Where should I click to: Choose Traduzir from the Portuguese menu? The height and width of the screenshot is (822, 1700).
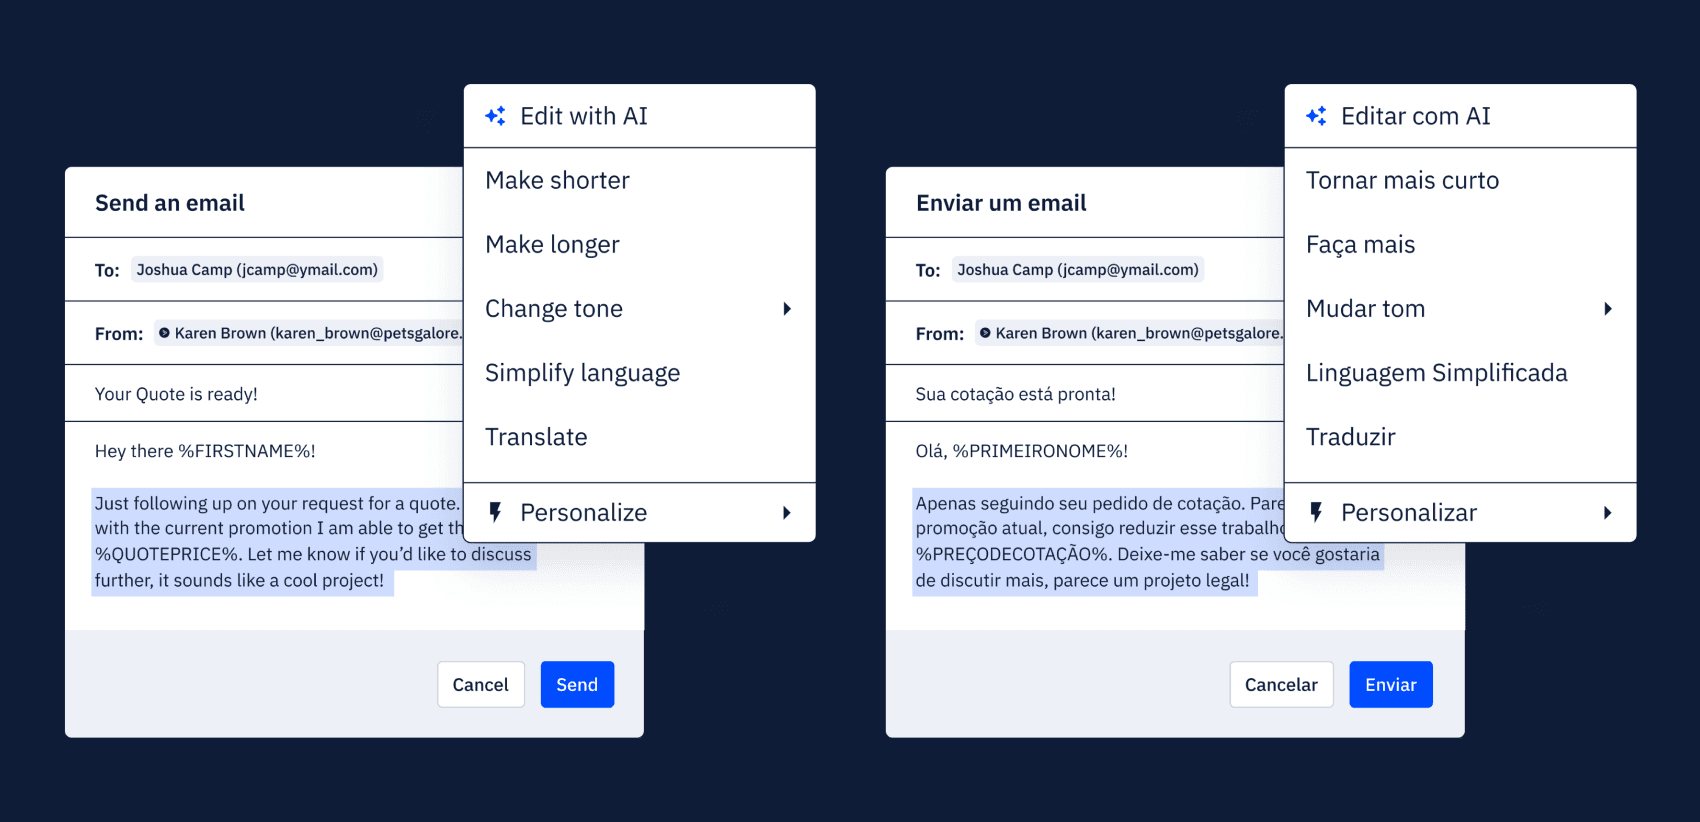pos(1350,437)
